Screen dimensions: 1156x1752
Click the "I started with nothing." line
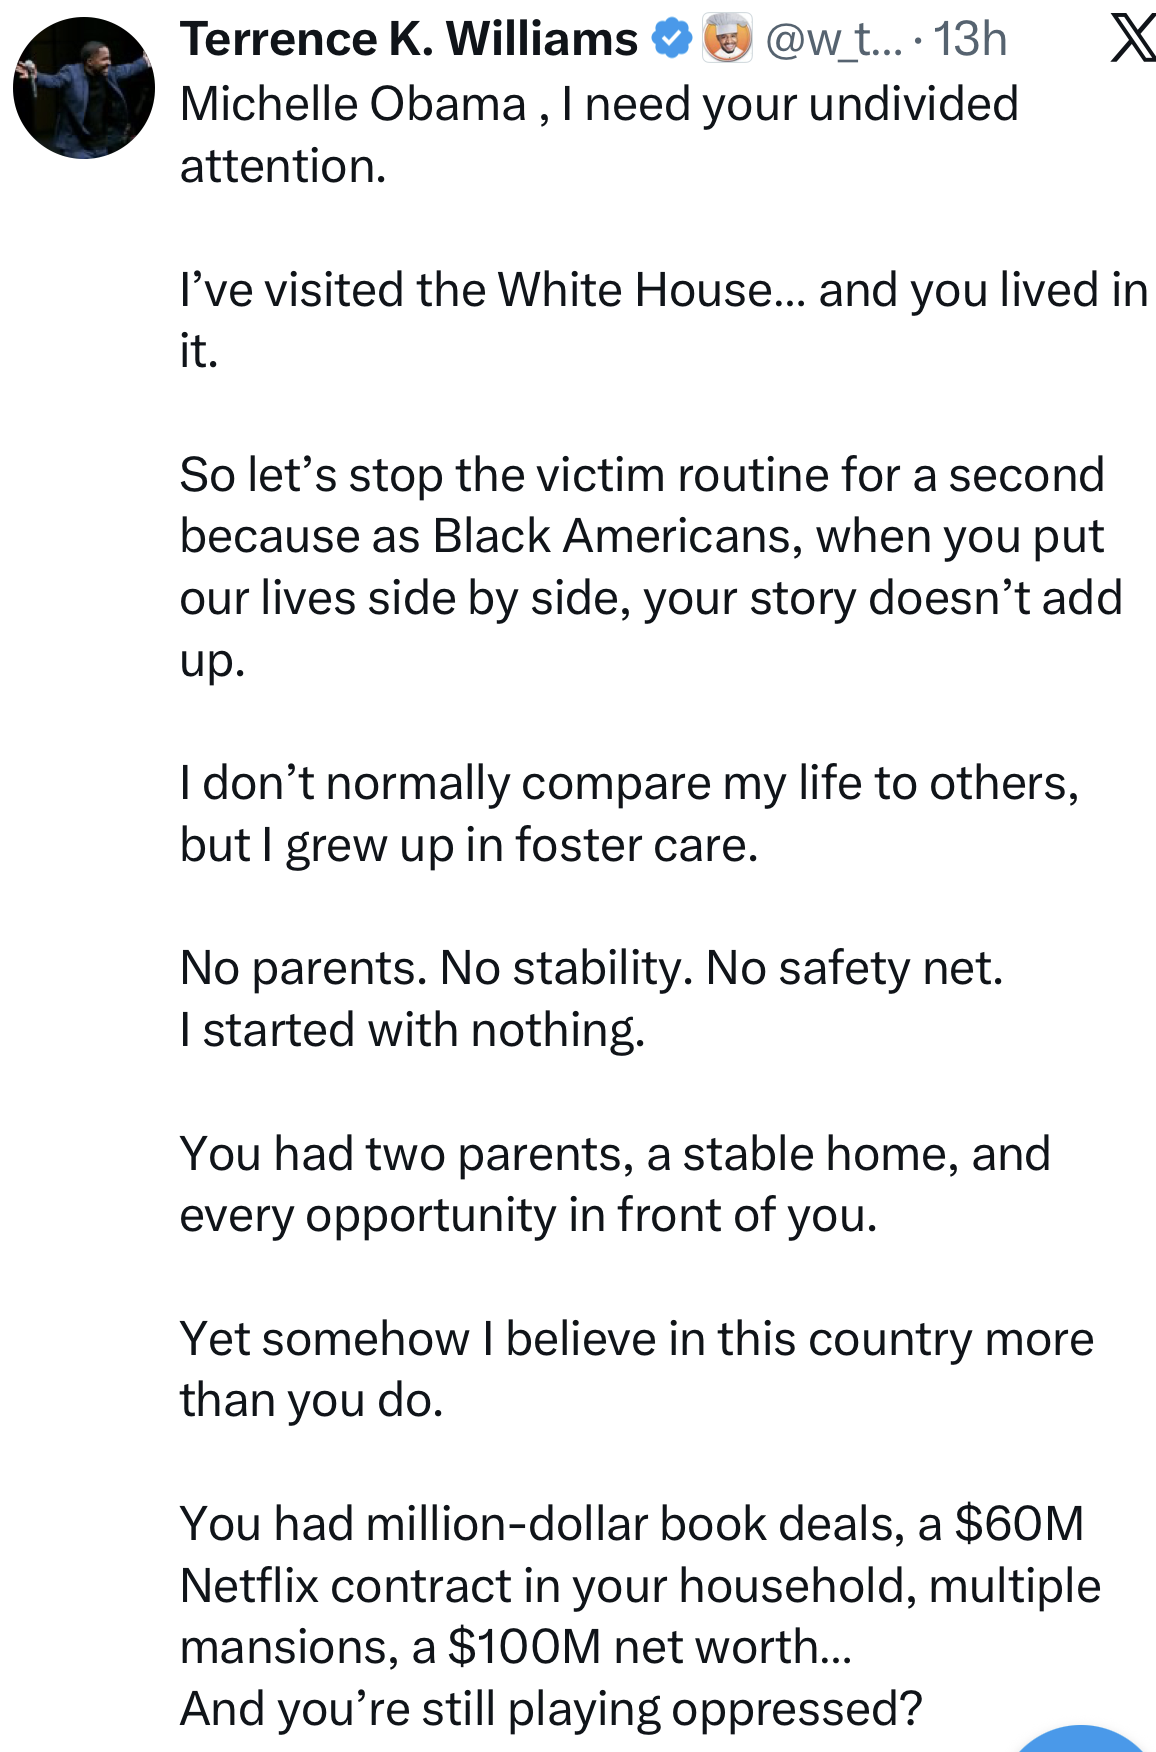click(x=412, y=1030)
